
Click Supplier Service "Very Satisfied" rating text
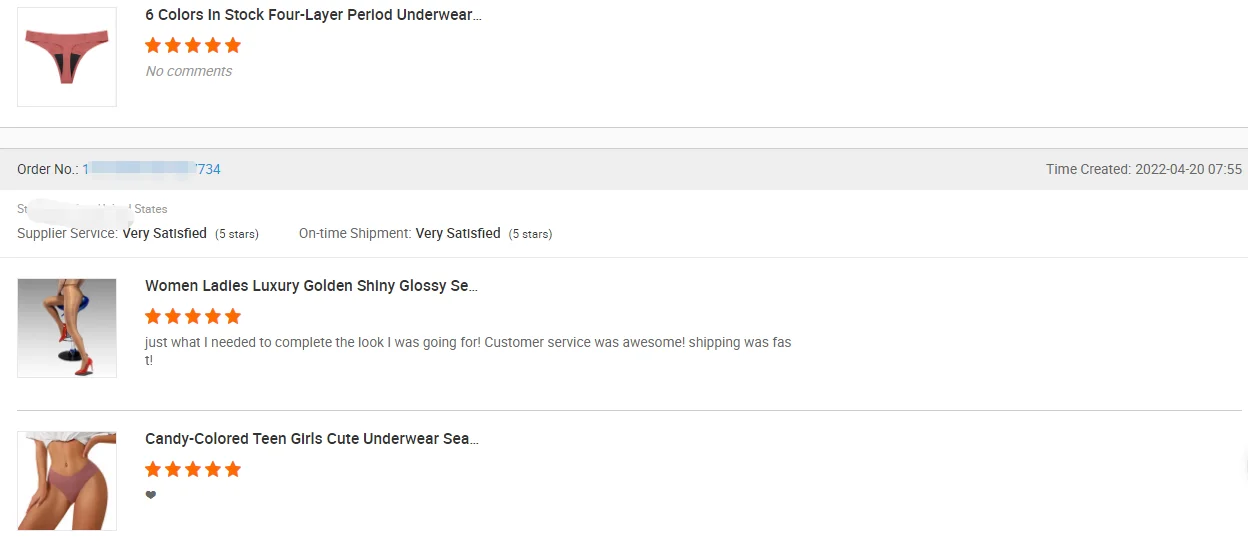click(x=164, y=233)
